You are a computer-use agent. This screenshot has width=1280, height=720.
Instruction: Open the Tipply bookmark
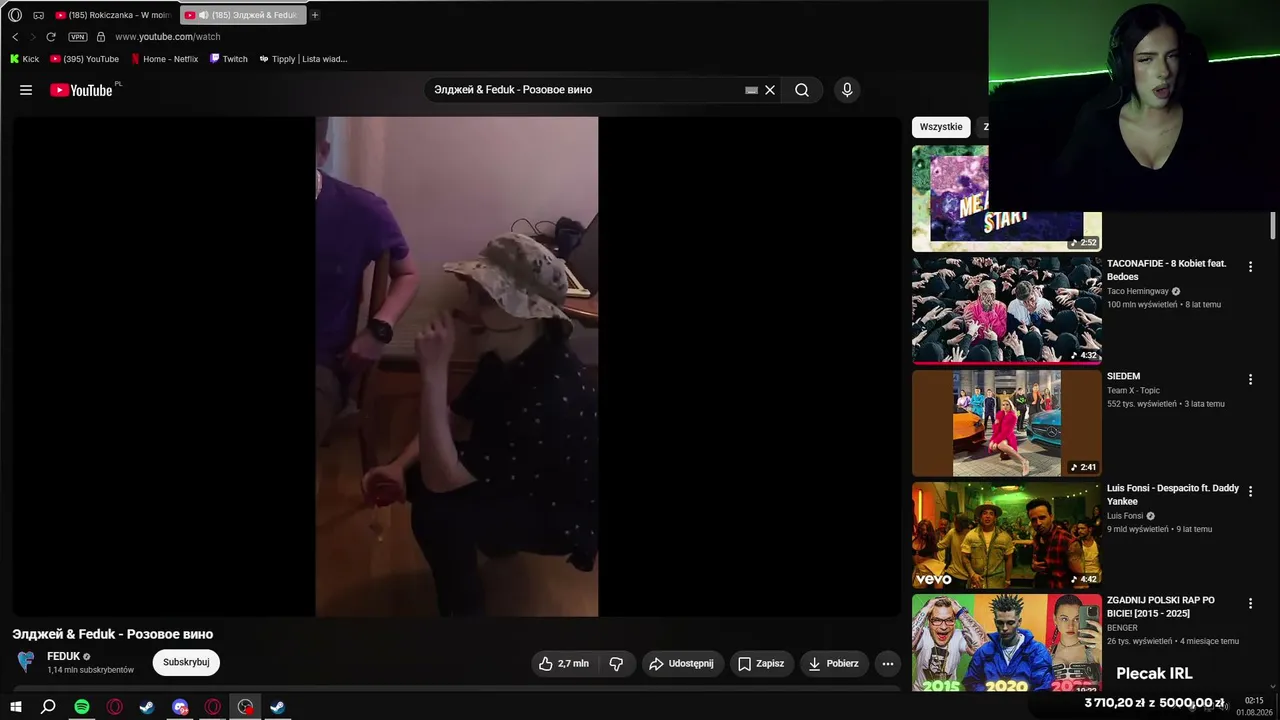(x=303, y=59)
